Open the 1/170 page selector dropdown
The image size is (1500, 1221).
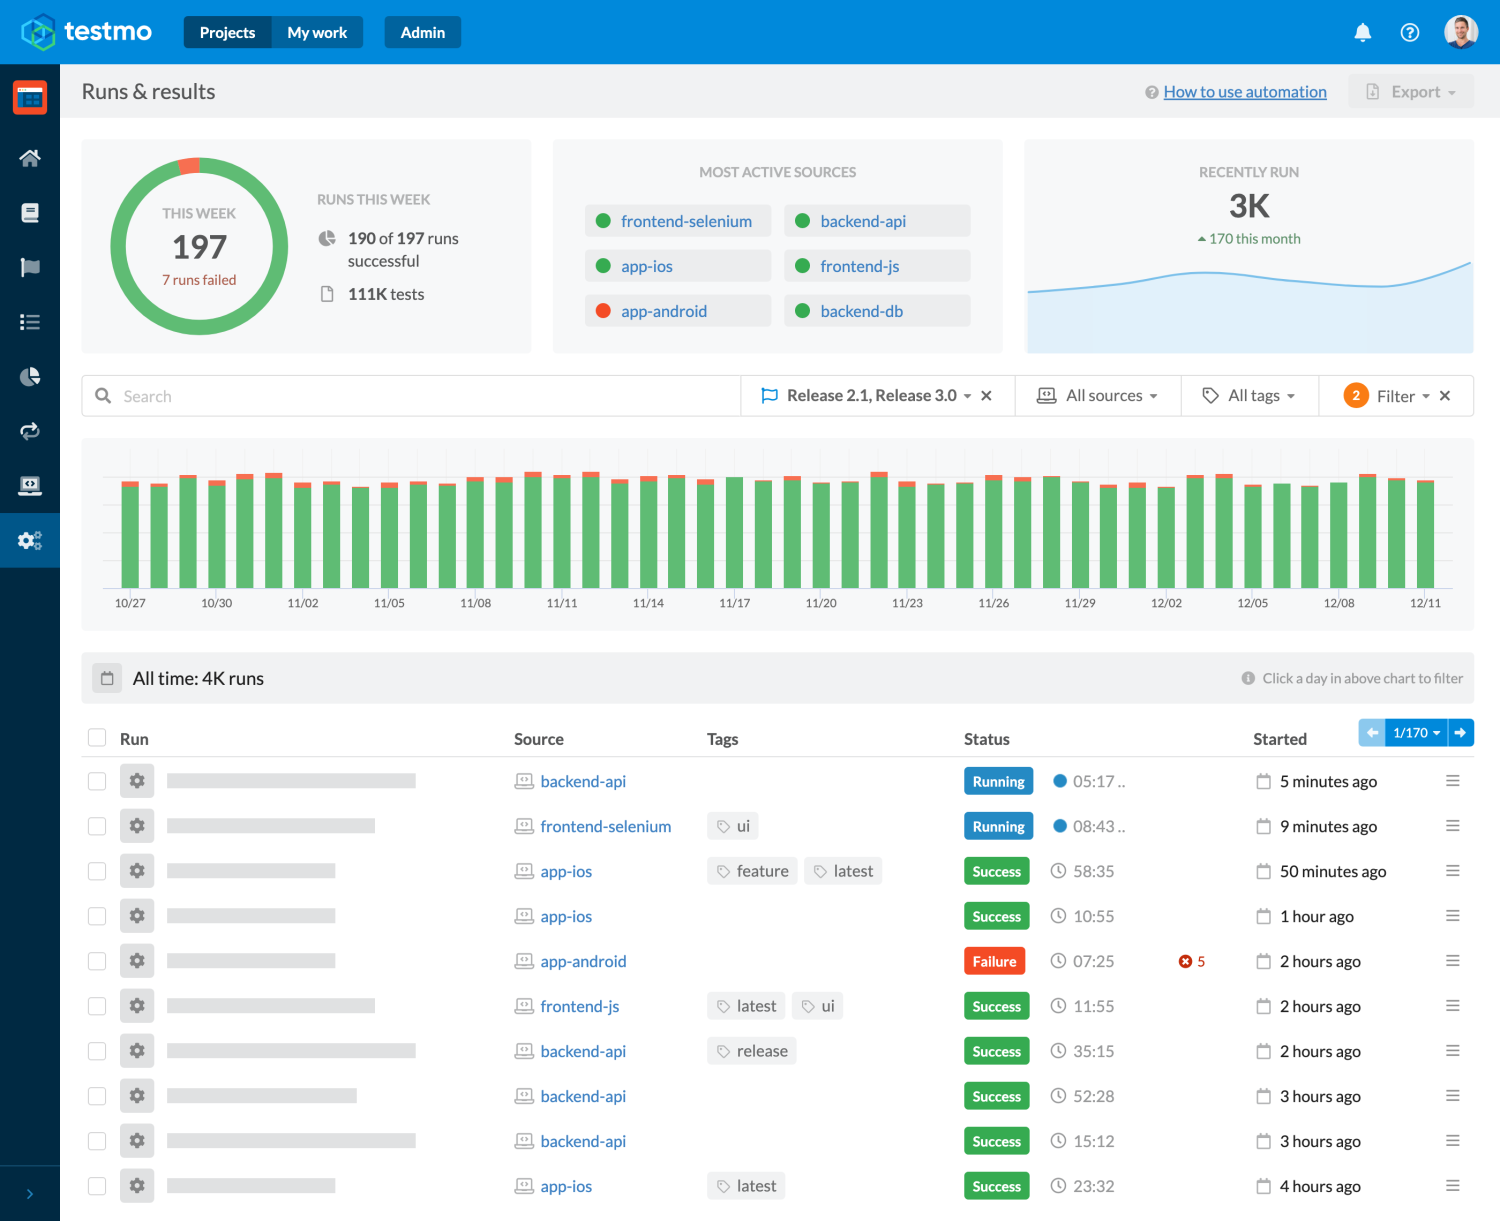pos(1416,733)
